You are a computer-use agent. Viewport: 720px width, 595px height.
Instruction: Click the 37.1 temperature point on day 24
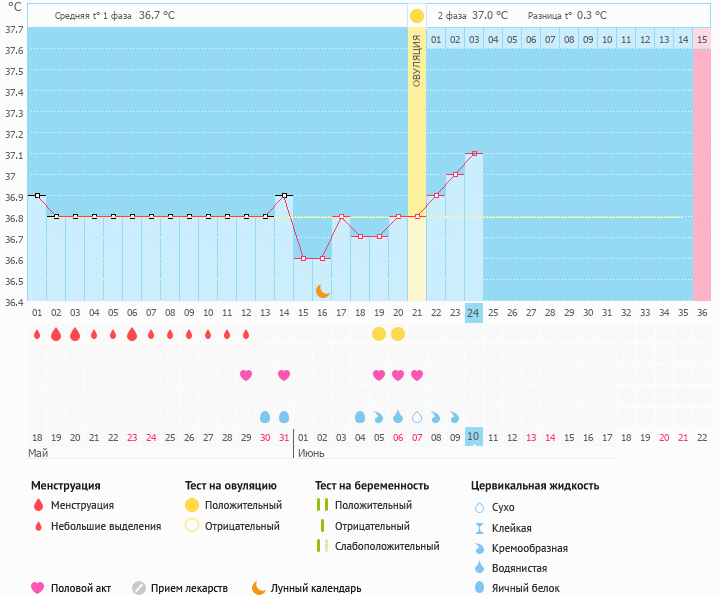tap(474, 154)
